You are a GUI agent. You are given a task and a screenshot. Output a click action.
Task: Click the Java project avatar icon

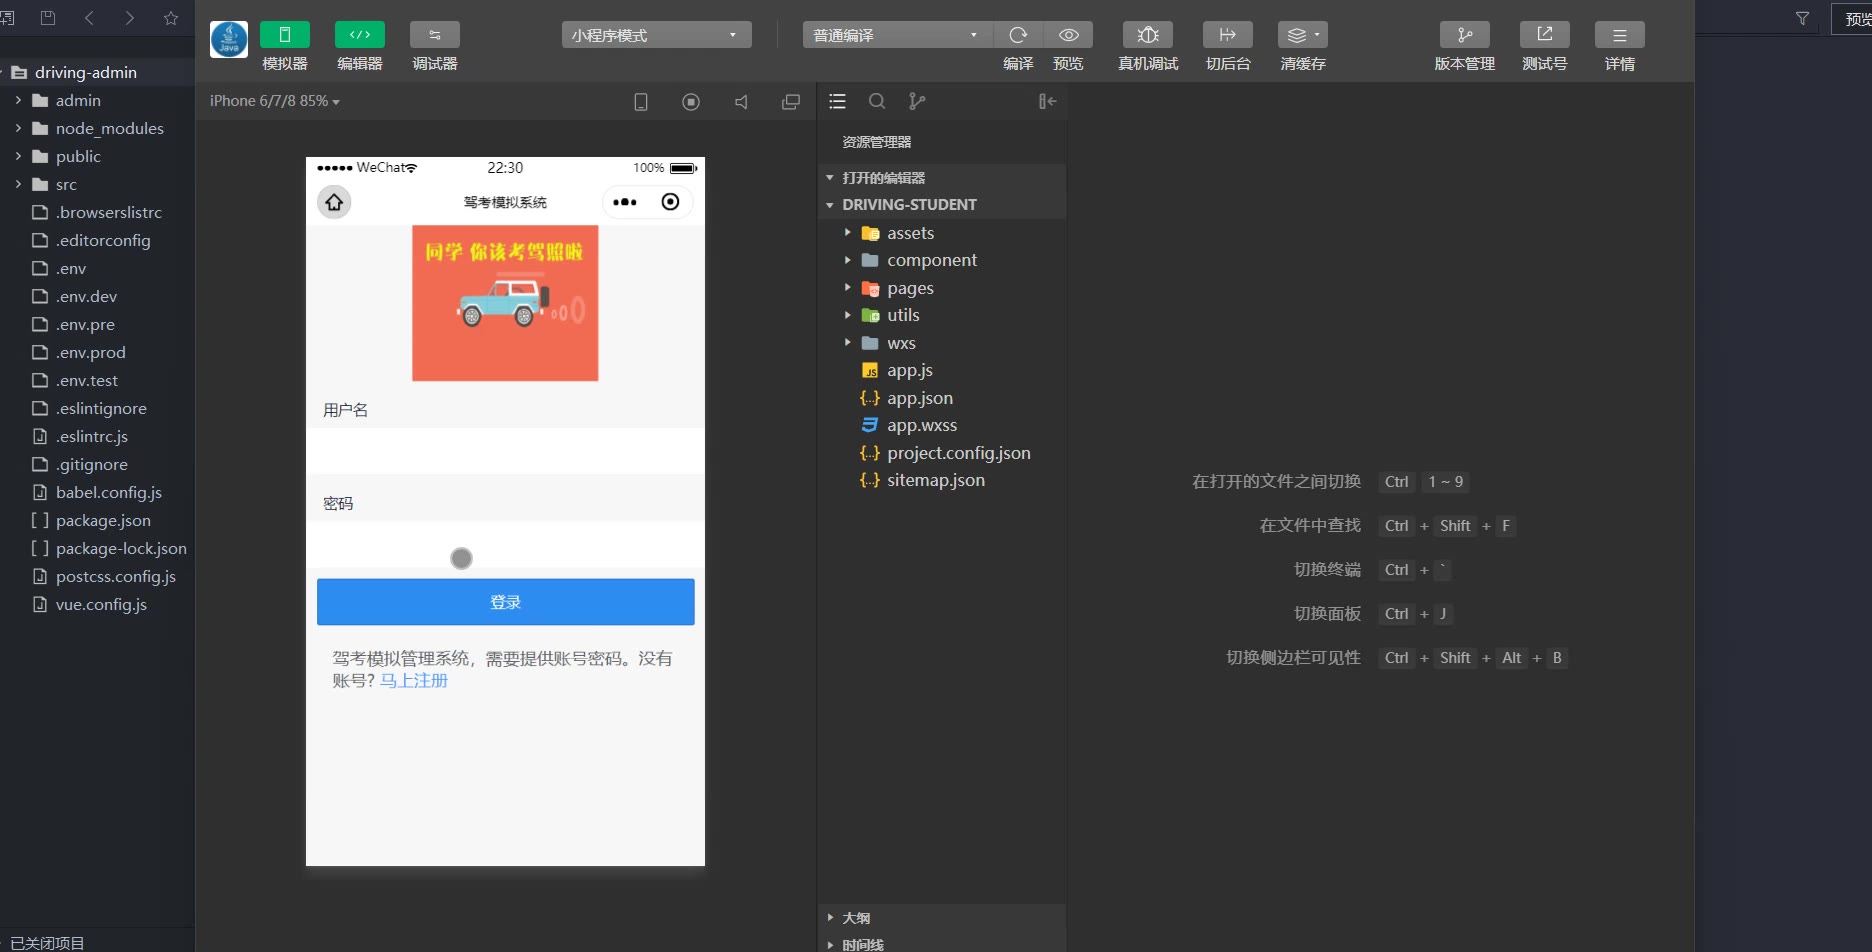(229, 40)
